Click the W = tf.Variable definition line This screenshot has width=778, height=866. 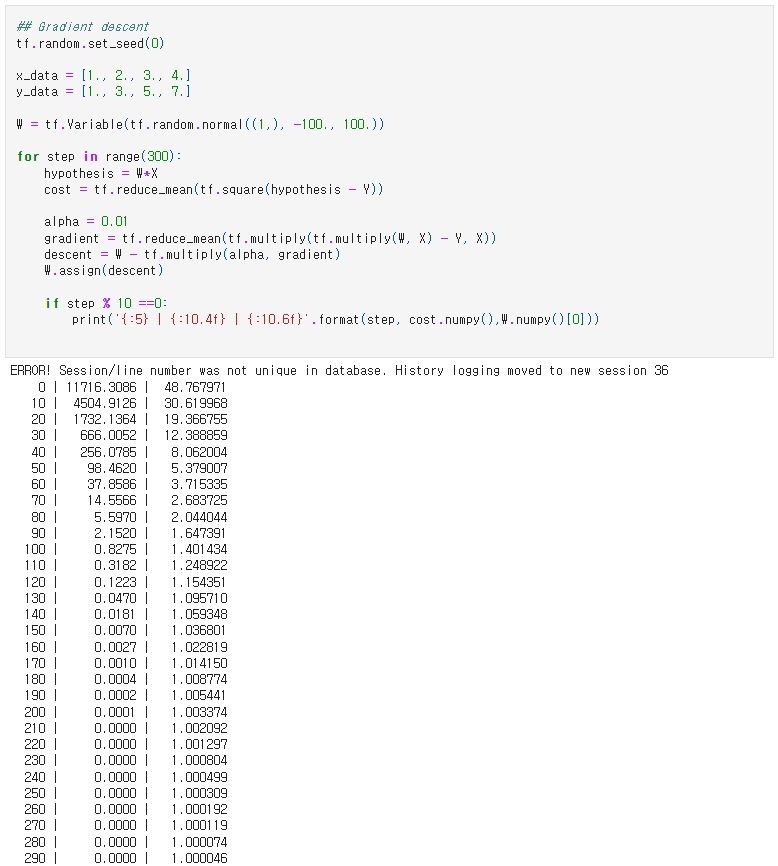(200, 124)
